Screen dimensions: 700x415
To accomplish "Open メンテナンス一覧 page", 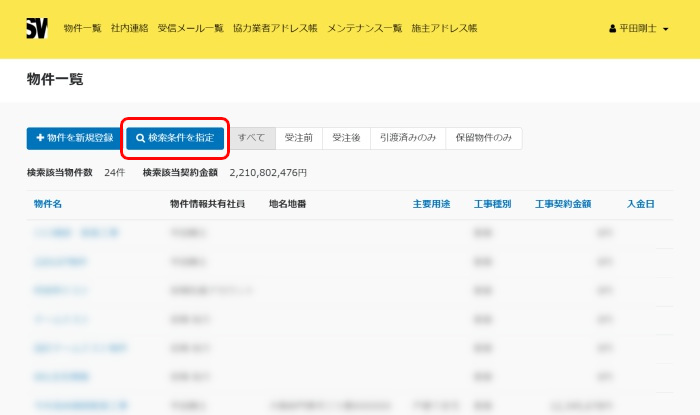I will click(365, 29).
